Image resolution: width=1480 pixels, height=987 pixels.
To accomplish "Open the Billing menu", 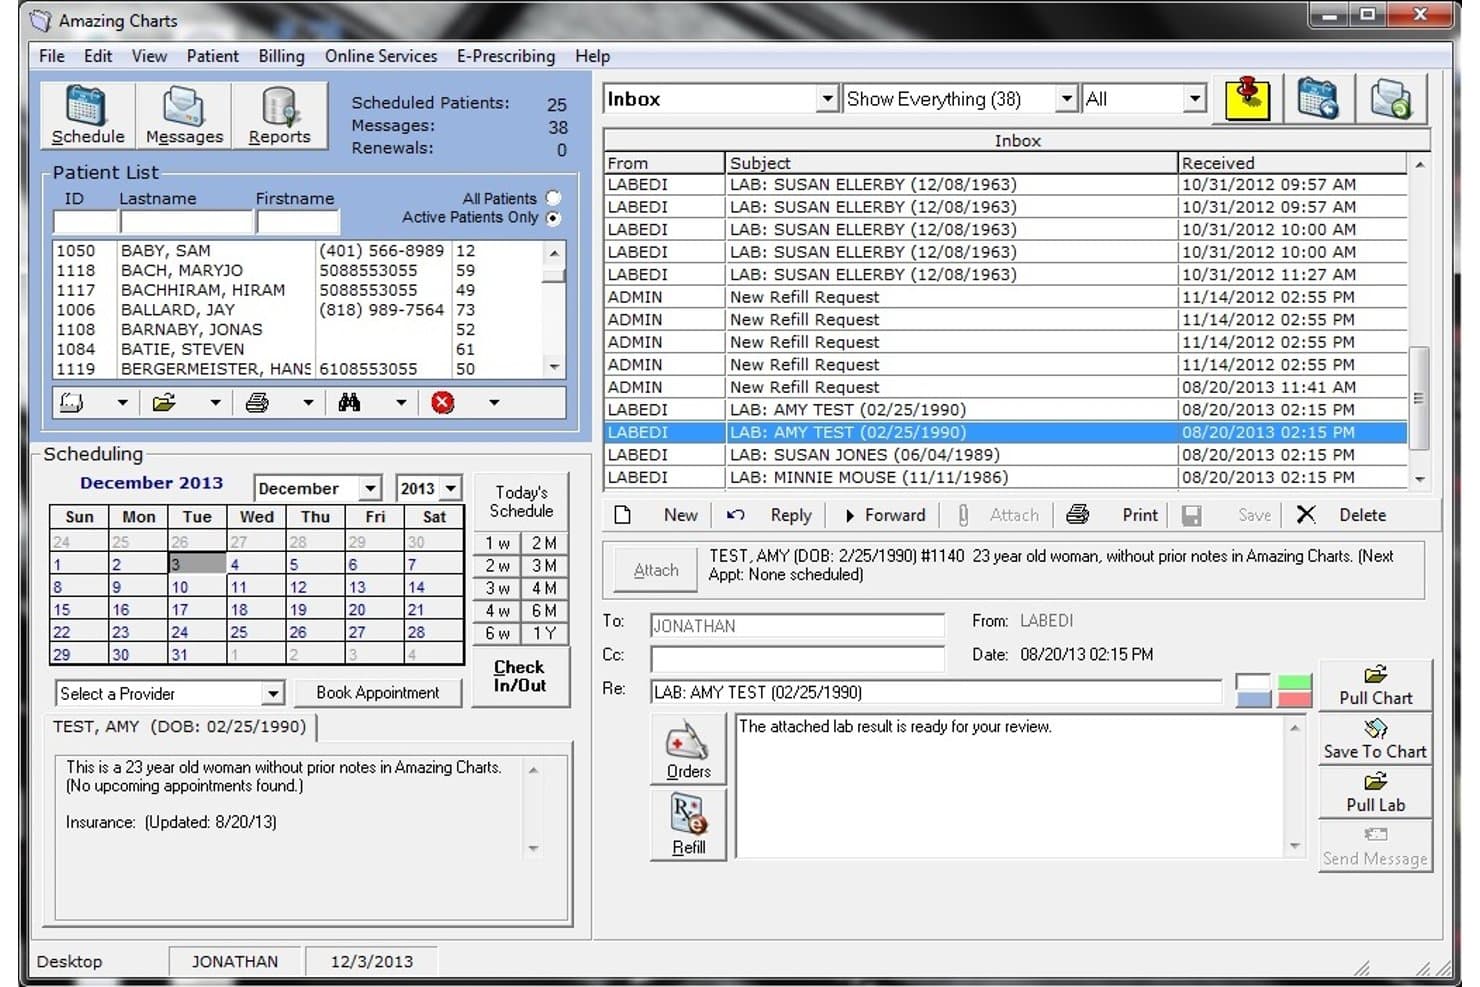I will 282,56.
